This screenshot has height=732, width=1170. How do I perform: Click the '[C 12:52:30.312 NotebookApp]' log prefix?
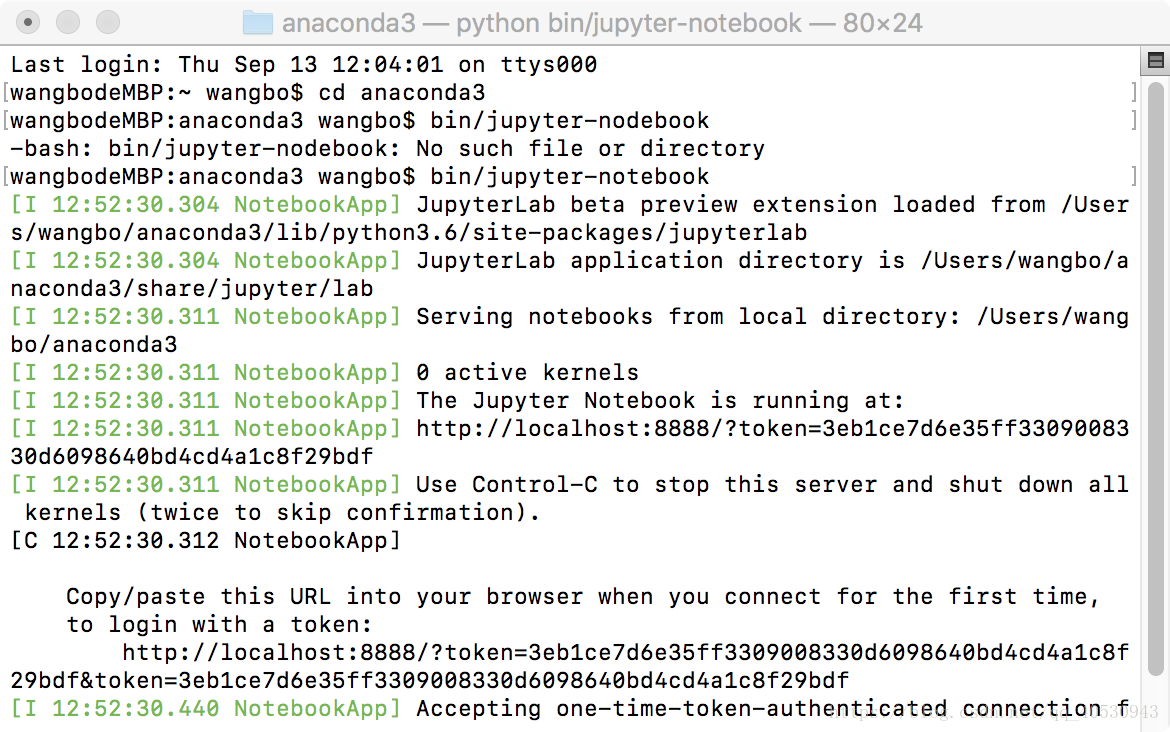(205, 541)
